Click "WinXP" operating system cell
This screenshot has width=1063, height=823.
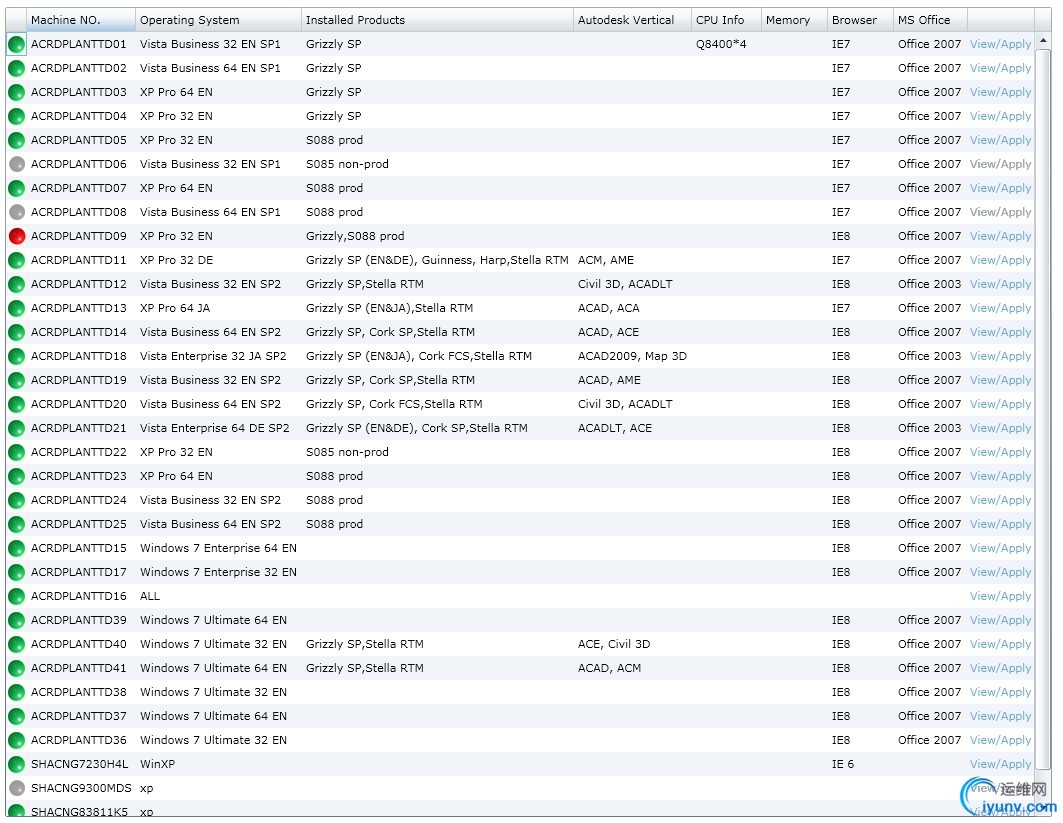[x=157, y=764]
